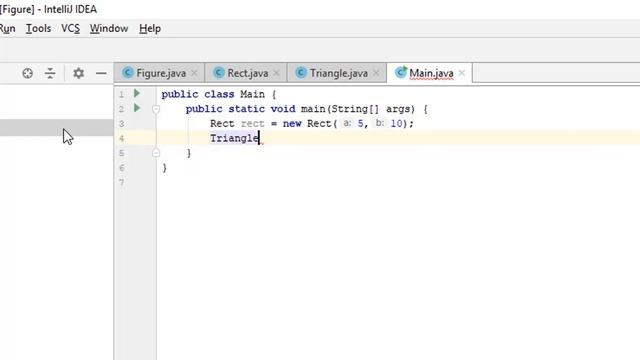This screenshot has height=360, width=640.
Task: Close the Figure.java tab
Action: 194,73
